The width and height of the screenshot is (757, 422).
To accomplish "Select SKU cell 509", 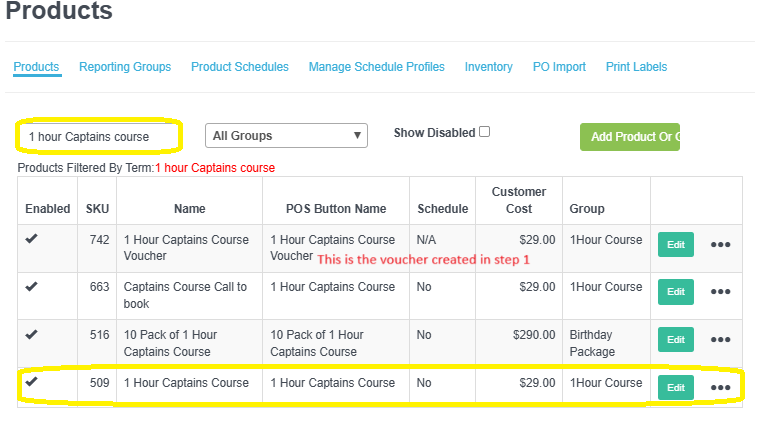I will tap(99, 382).
